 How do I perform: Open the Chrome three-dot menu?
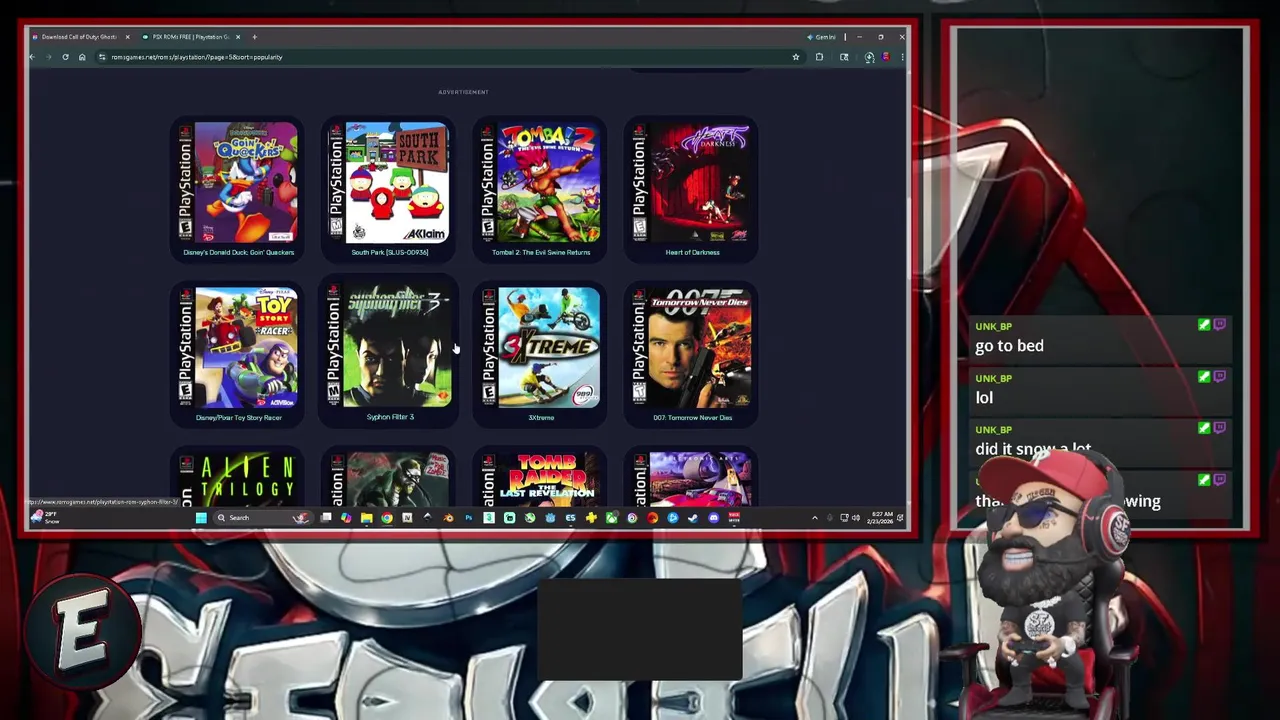pyautogui.click(x=904, y=57)
